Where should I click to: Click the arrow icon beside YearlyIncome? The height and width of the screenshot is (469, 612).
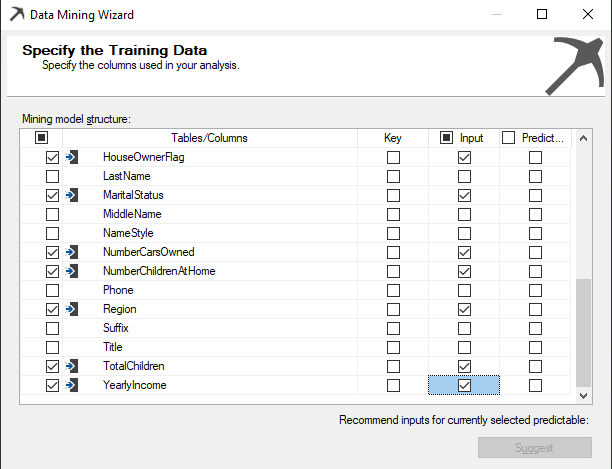coord(72,385)
